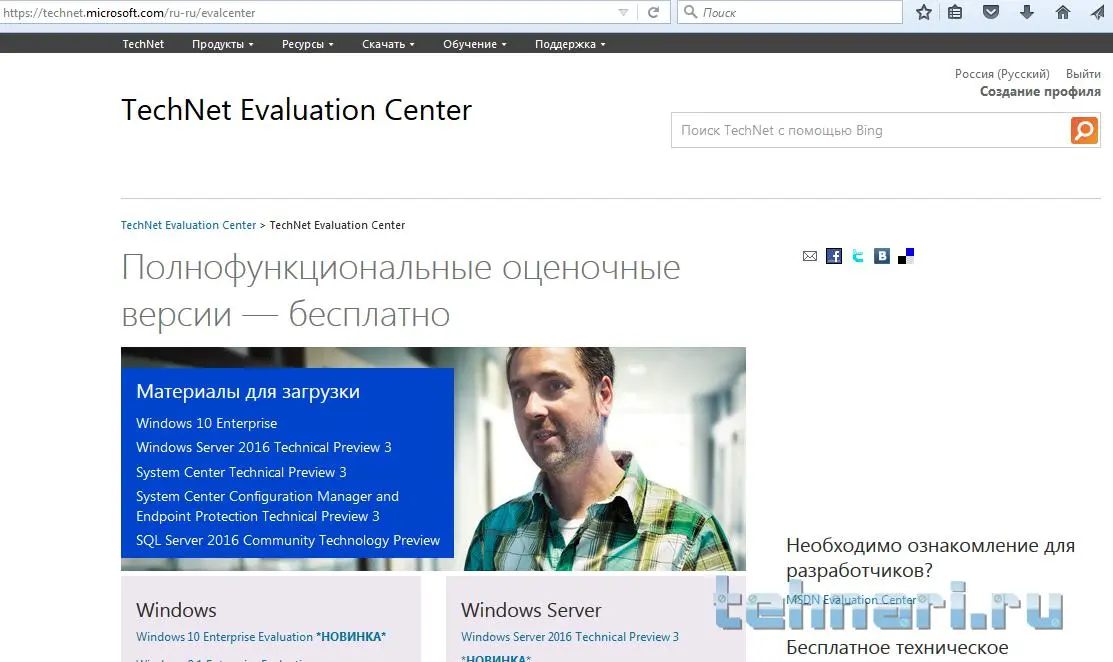Share page on VKontakte icon
Image resolution: width=1113 pixels, height=662 pixels.
coord(882,256)
